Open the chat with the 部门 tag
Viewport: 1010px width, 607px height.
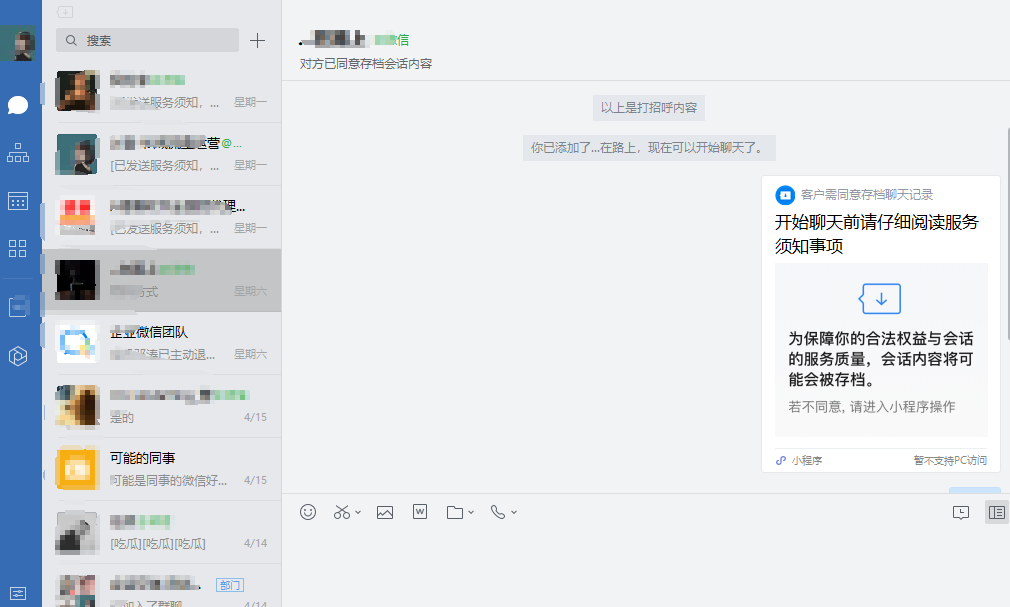(x=162, y=586)
